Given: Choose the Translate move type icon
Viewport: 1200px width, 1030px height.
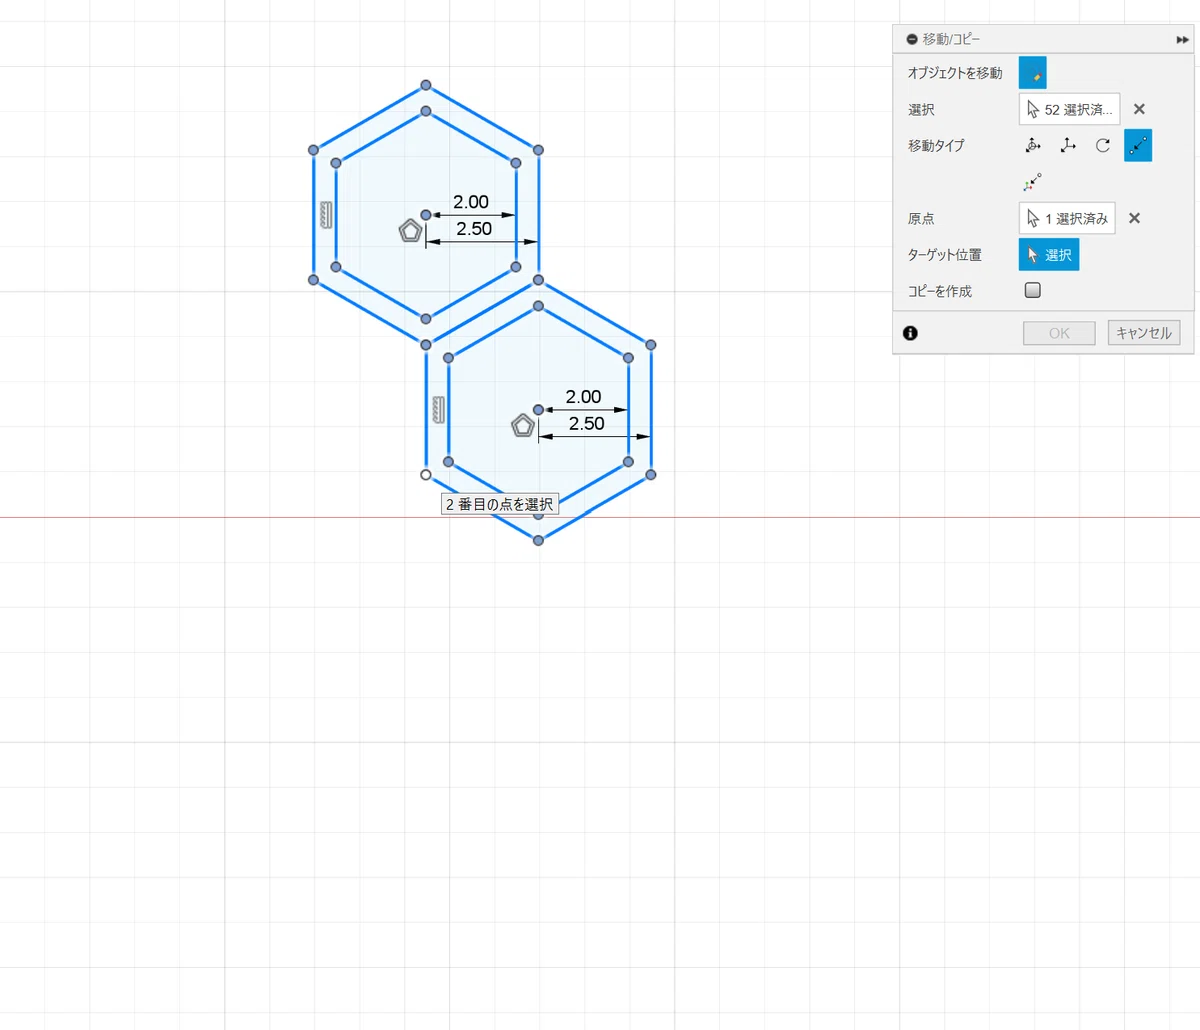Looking at the screenshot, I should click(x=1068, y=145).
